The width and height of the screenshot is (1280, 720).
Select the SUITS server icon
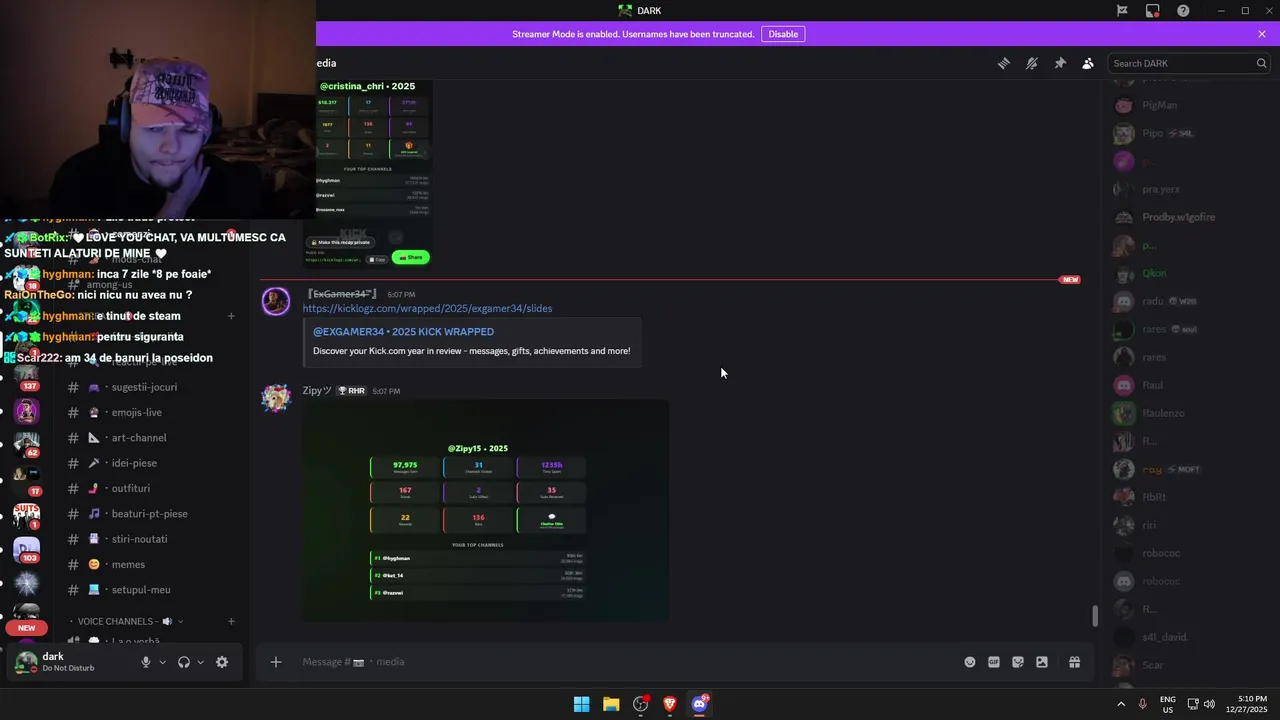26,515
